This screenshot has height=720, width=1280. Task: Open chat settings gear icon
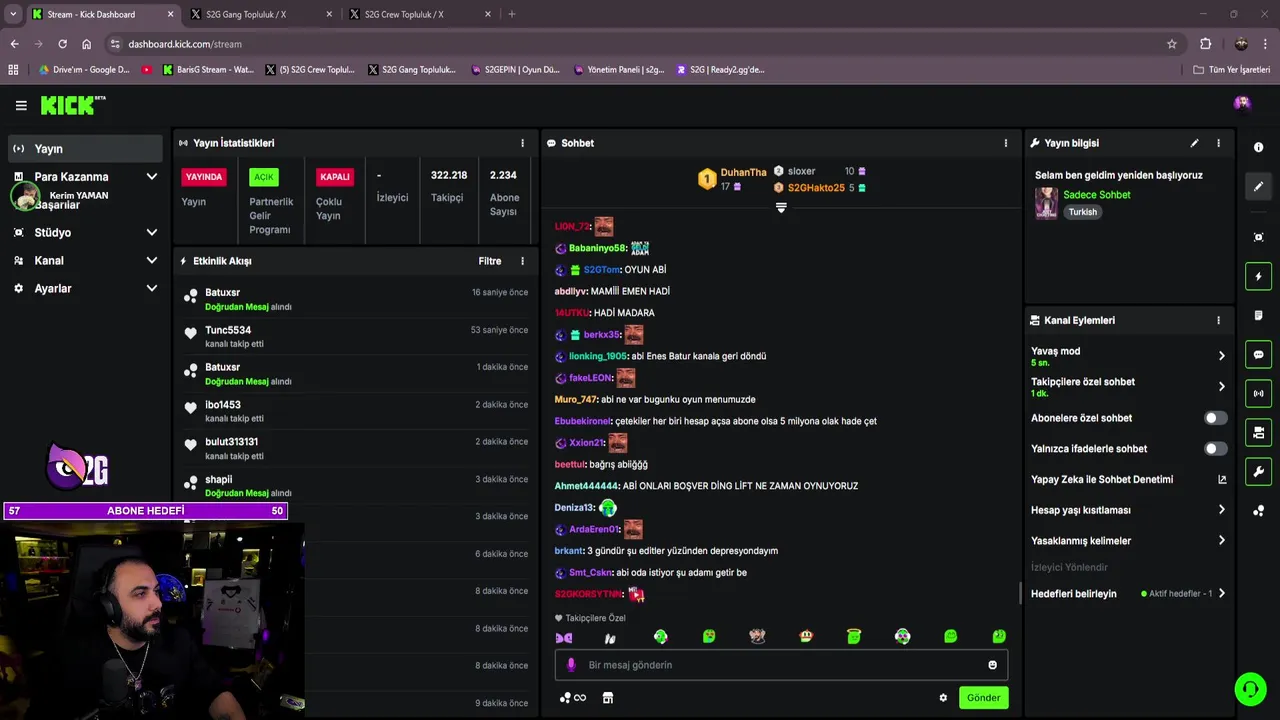pyautogui.click(x=943, y=698)
